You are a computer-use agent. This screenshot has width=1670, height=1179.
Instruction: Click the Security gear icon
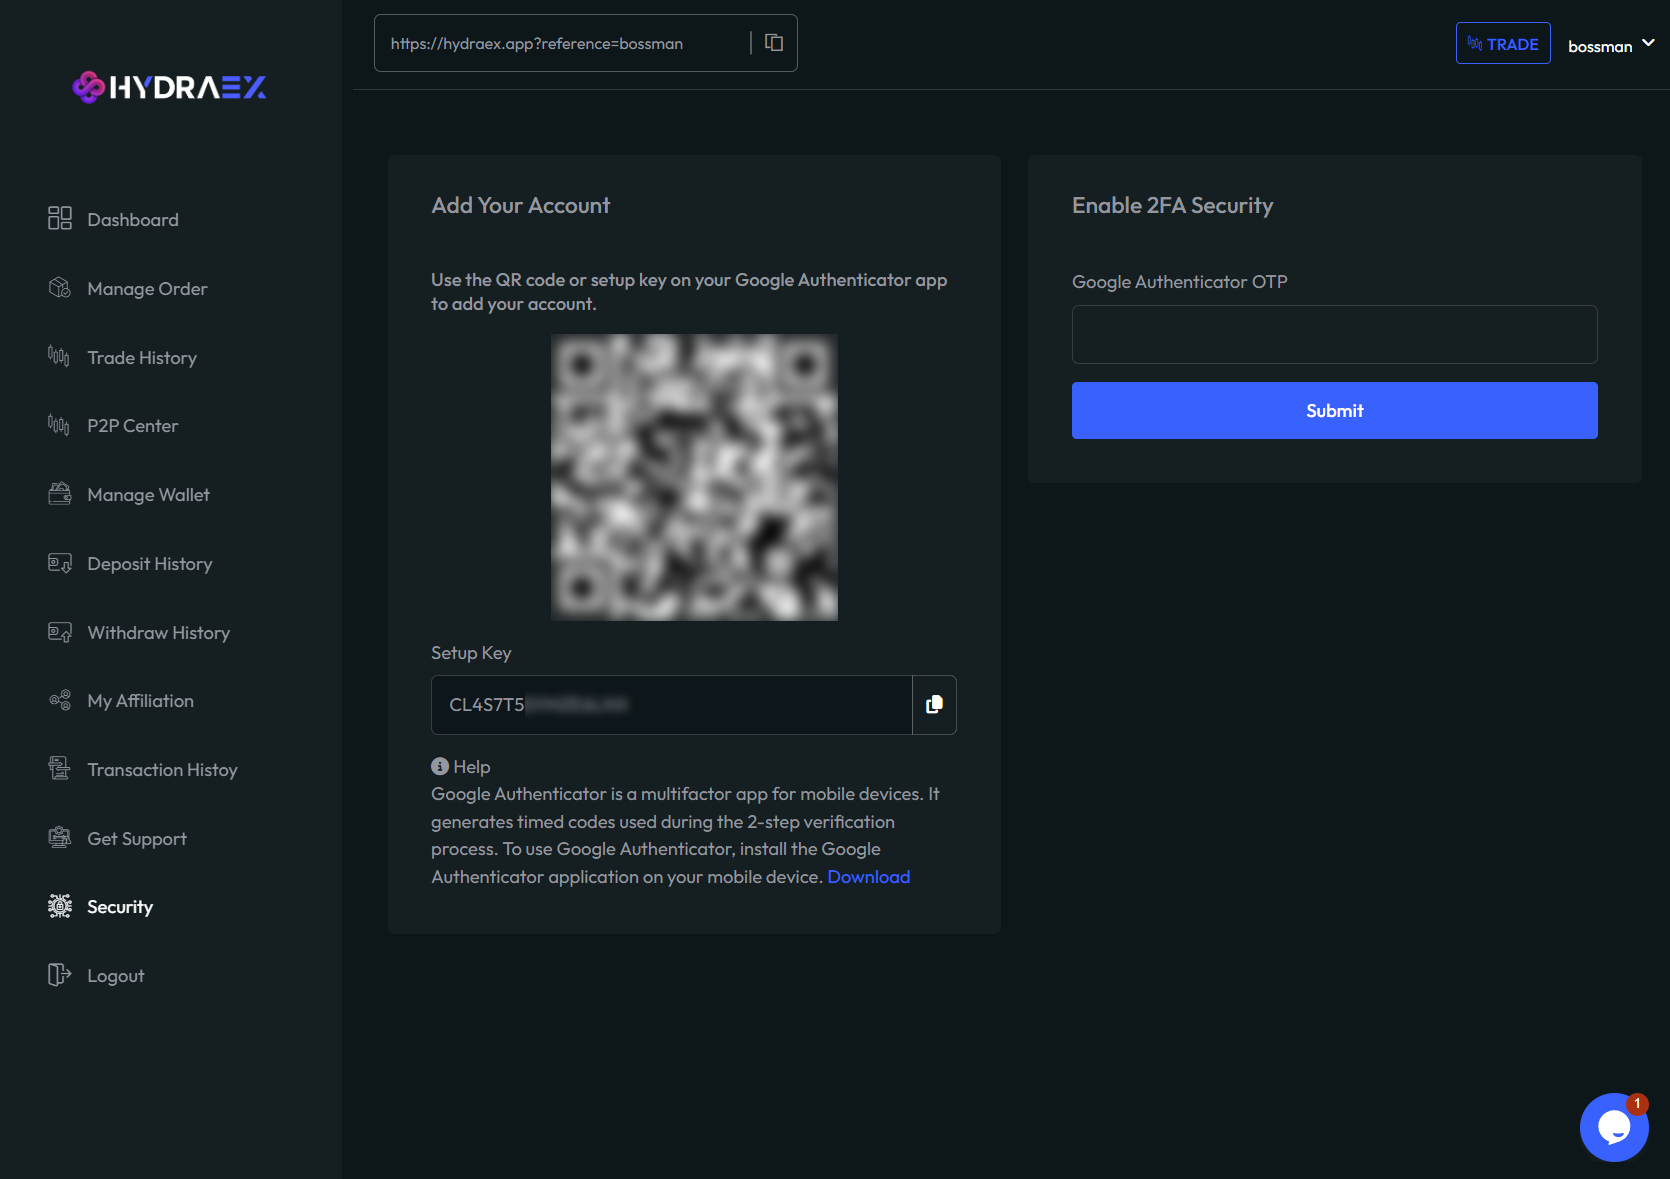pyautogui.click(x=60, y=906)
